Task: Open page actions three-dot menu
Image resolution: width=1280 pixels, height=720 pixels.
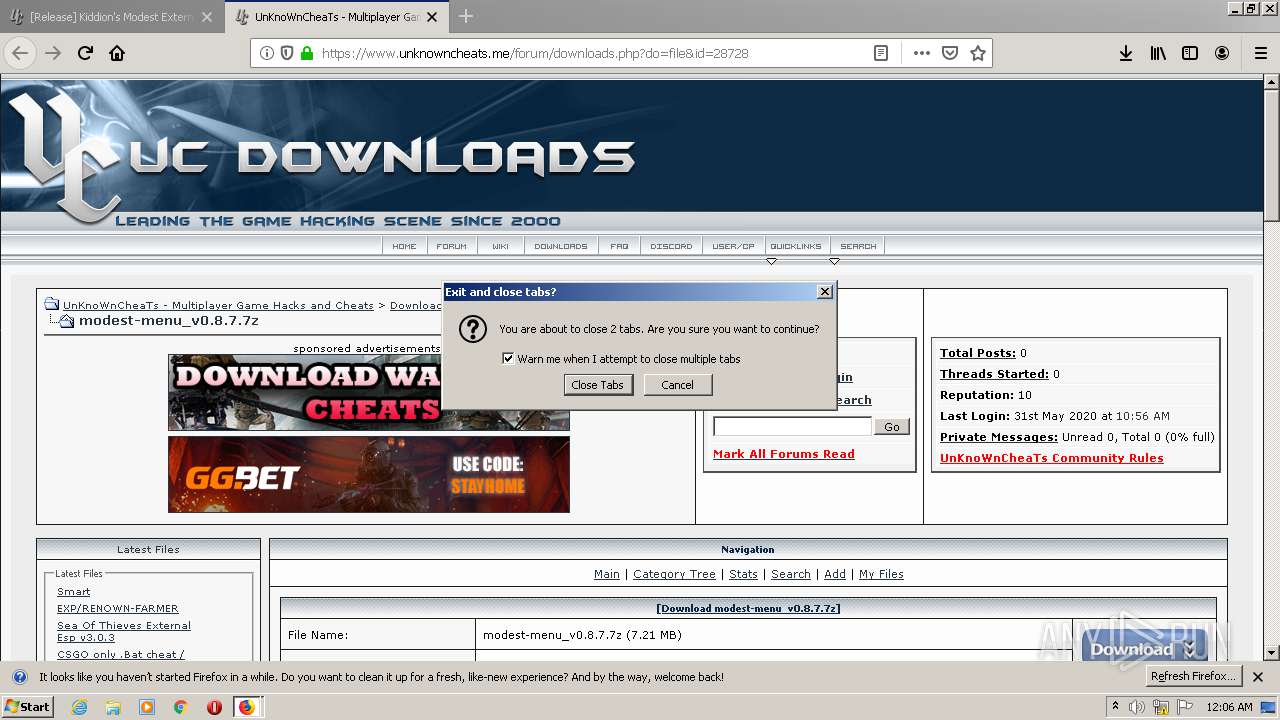Action: pyautogui.click(x=921, y=53)
